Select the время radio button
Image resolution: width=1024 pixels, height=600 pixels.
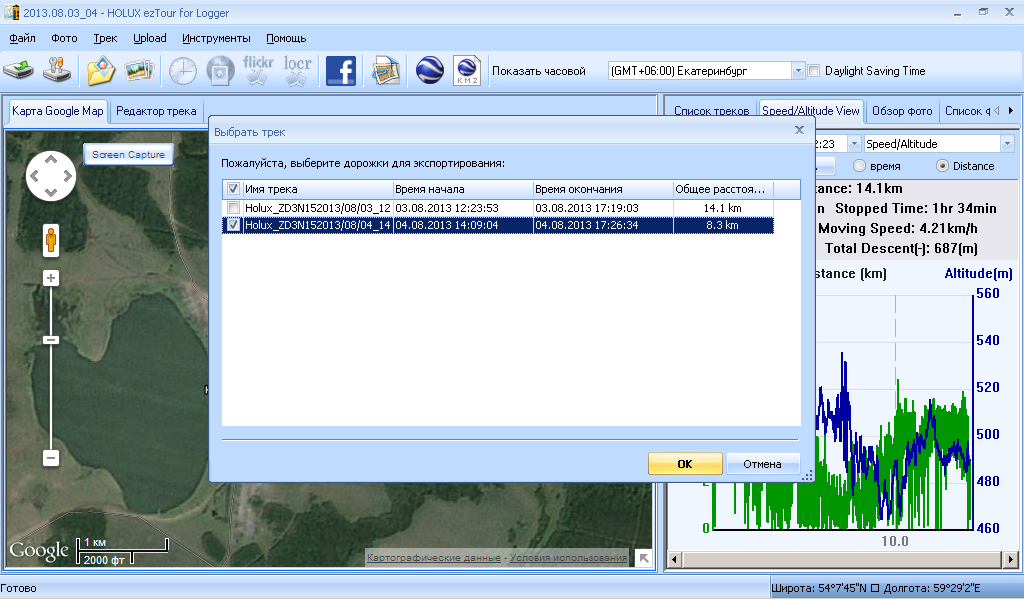click(x=859, y=166)
